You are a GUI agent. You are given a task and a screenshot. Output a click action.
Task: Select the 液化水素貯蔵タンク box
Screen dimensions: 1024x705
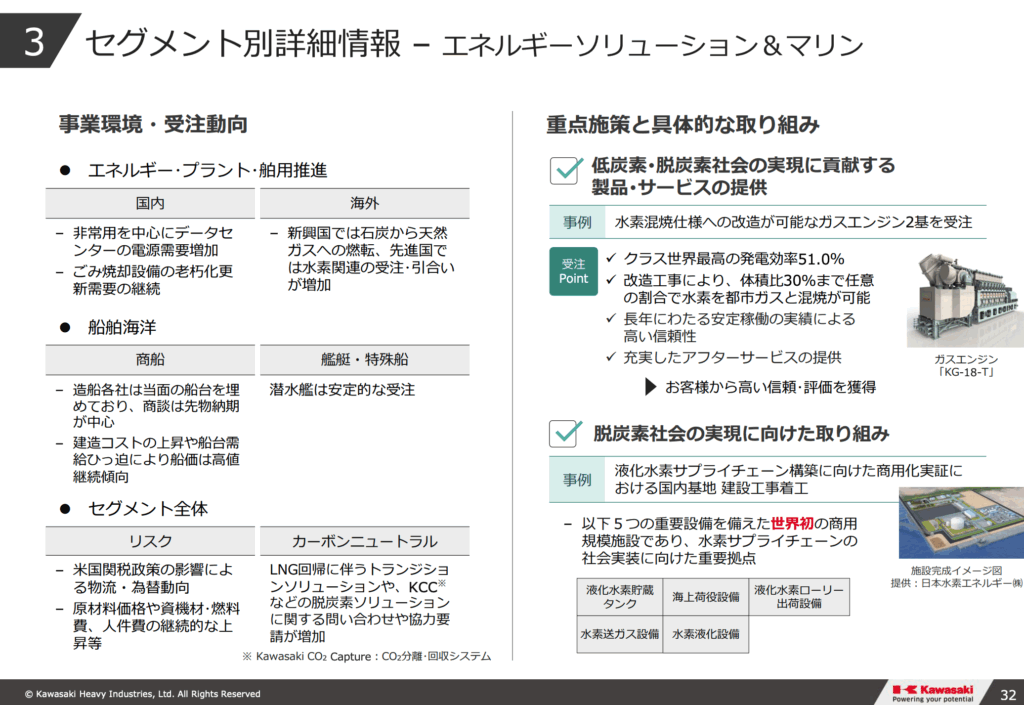tap(619, 597)
